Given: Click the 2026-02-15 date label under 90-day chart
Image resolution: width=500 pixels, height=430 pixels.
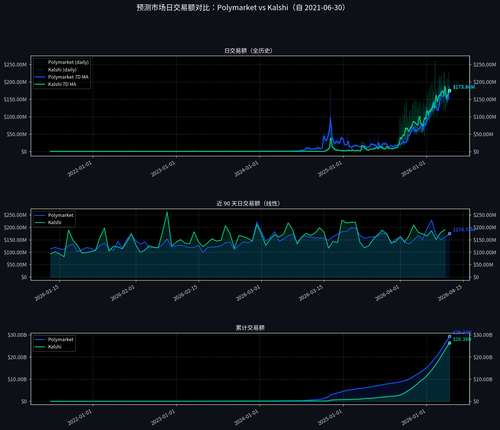Looking at the screenshot, I should coord(186,293).
